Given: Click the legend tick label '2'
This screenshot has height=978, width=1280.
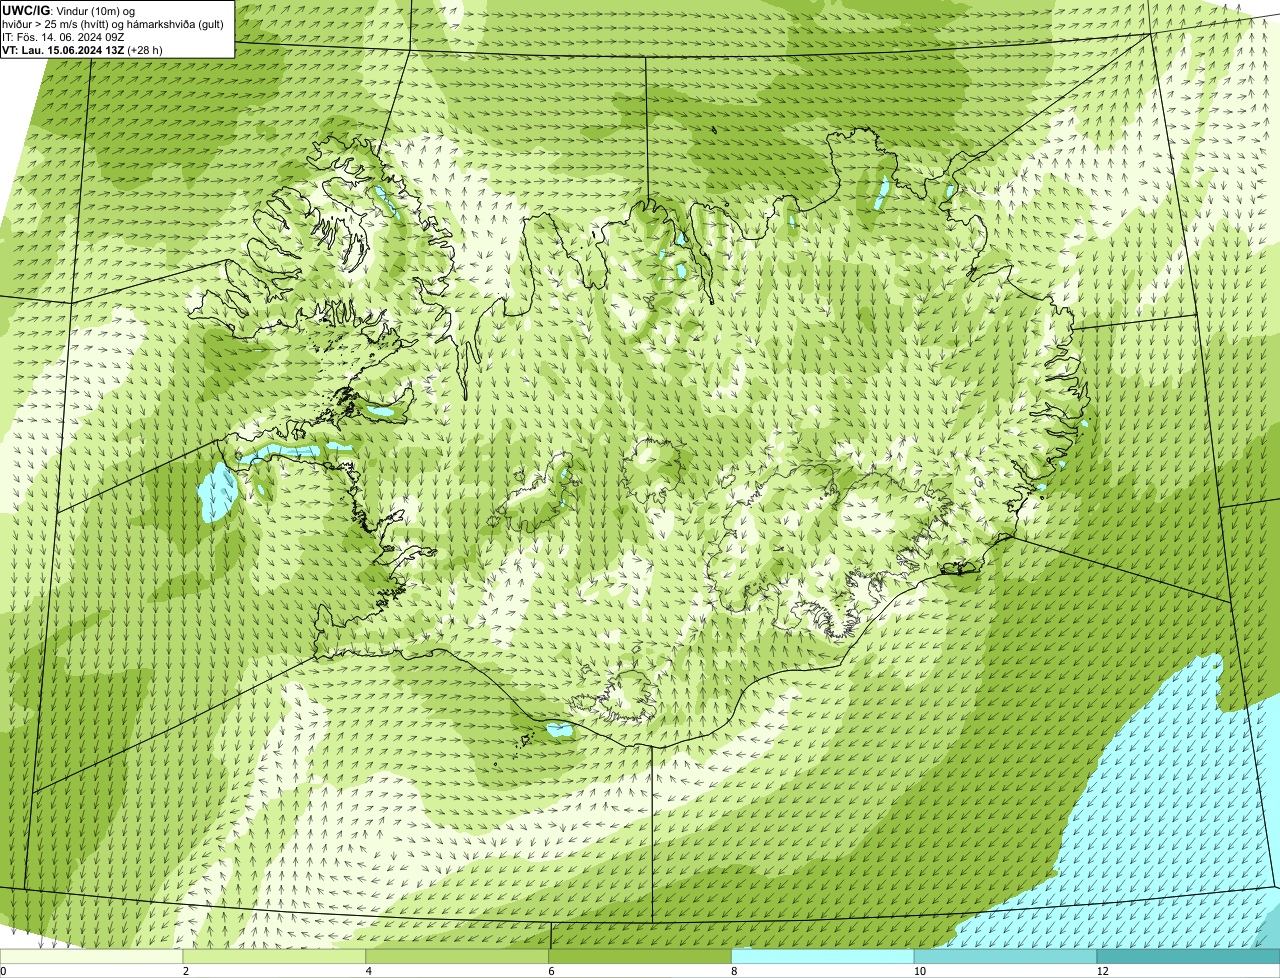Looking at the screenshot, I should pos(186,971).
